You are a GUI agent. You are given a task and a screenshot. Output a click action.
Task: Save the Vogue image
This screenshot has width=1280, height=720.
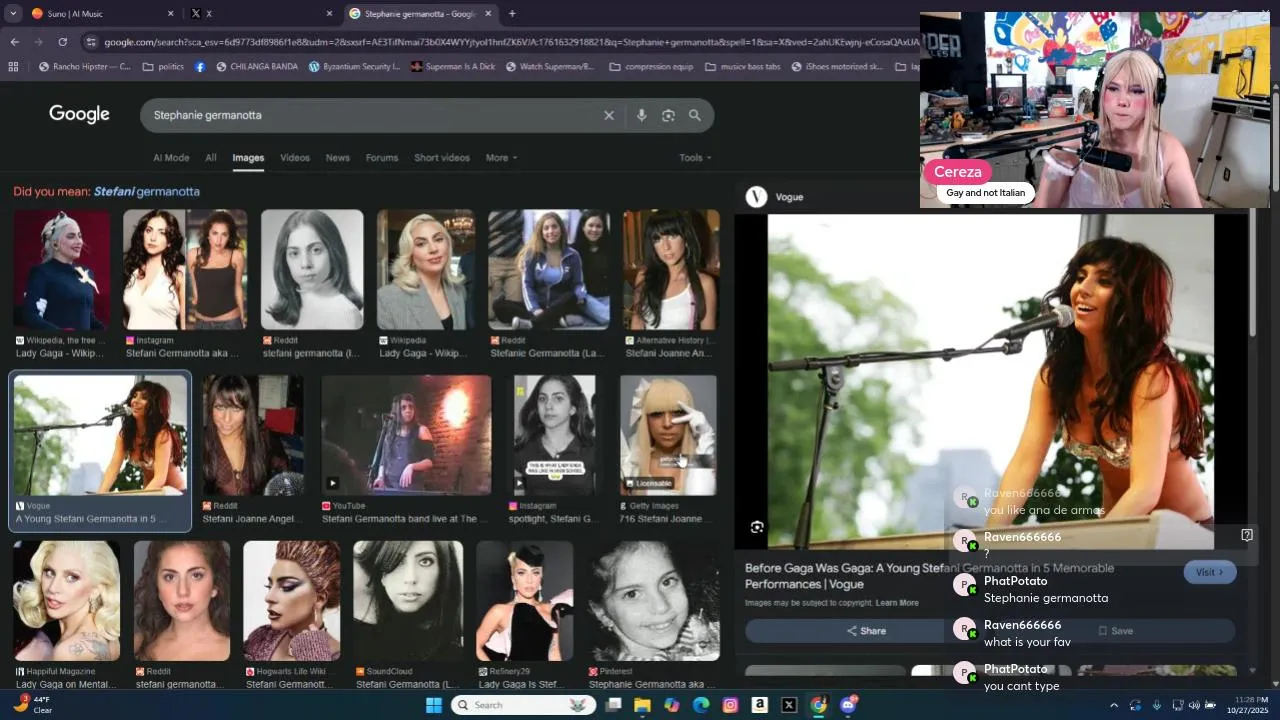click(1115, 631)
